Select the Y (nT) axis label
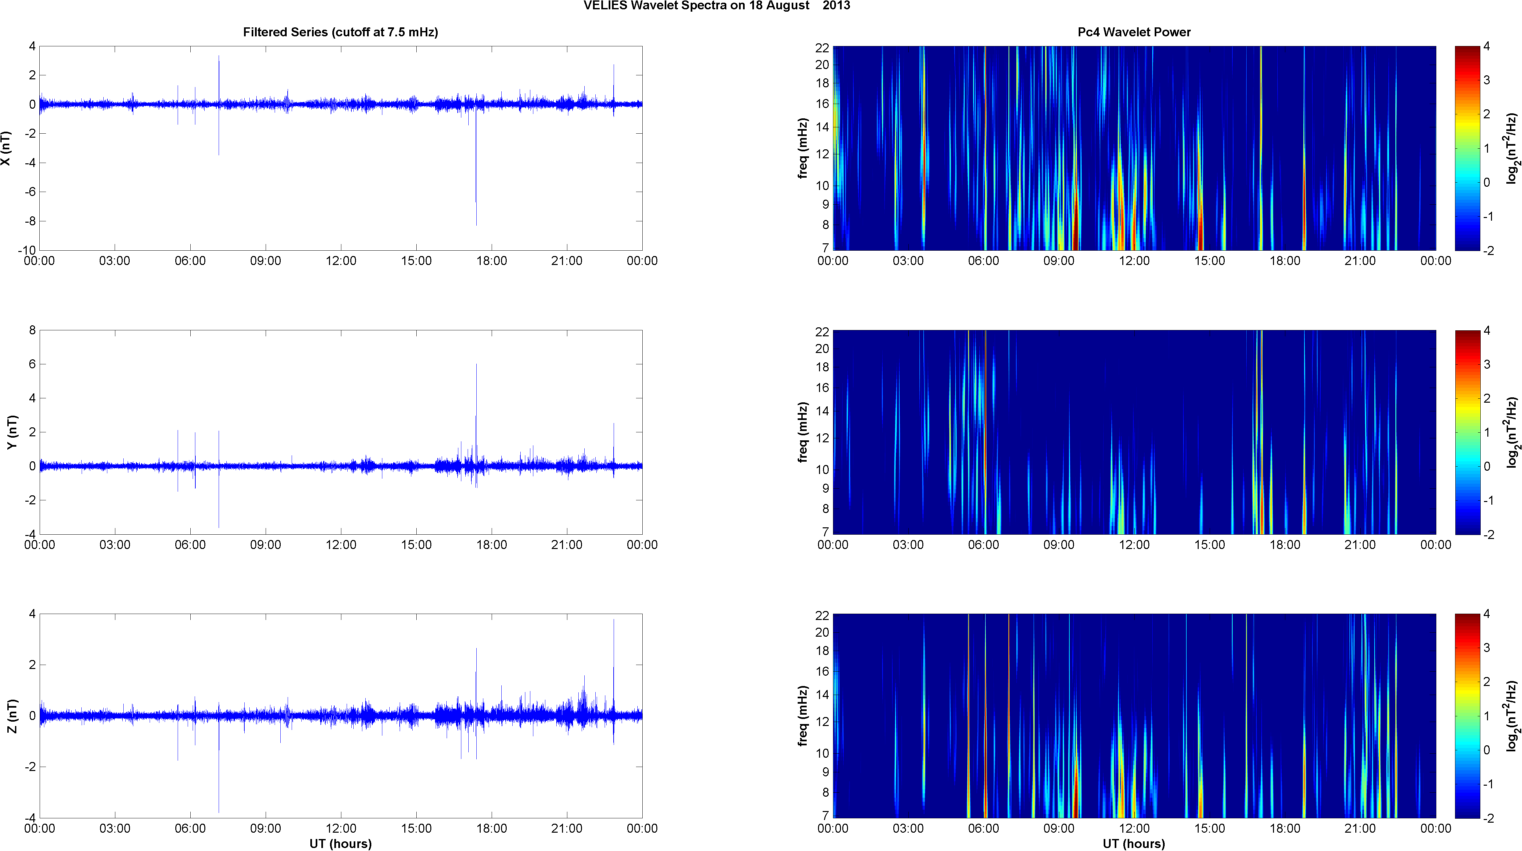1522x851 pixels. (12, 432)
